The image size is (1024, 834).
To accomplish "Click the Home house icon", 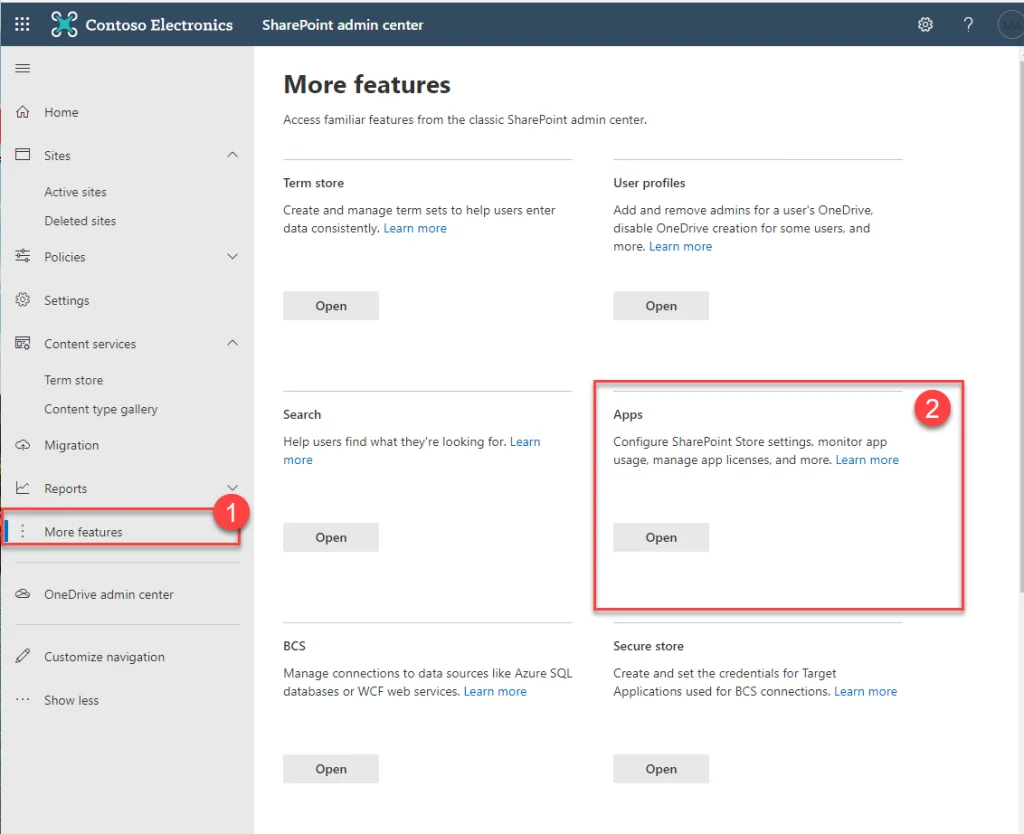I will pos(23,112).
